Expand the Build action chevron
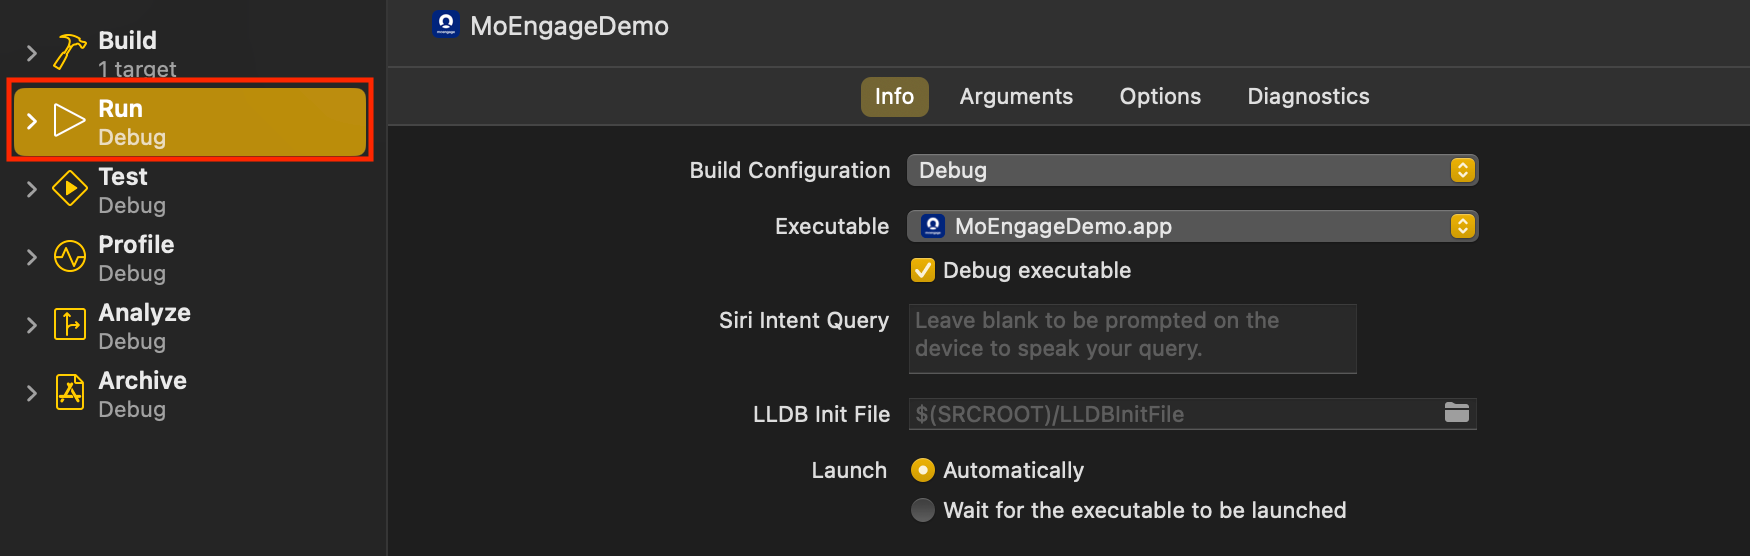Image resolution: width=1750 pixels, height=556 pixels. click(32, 53)
